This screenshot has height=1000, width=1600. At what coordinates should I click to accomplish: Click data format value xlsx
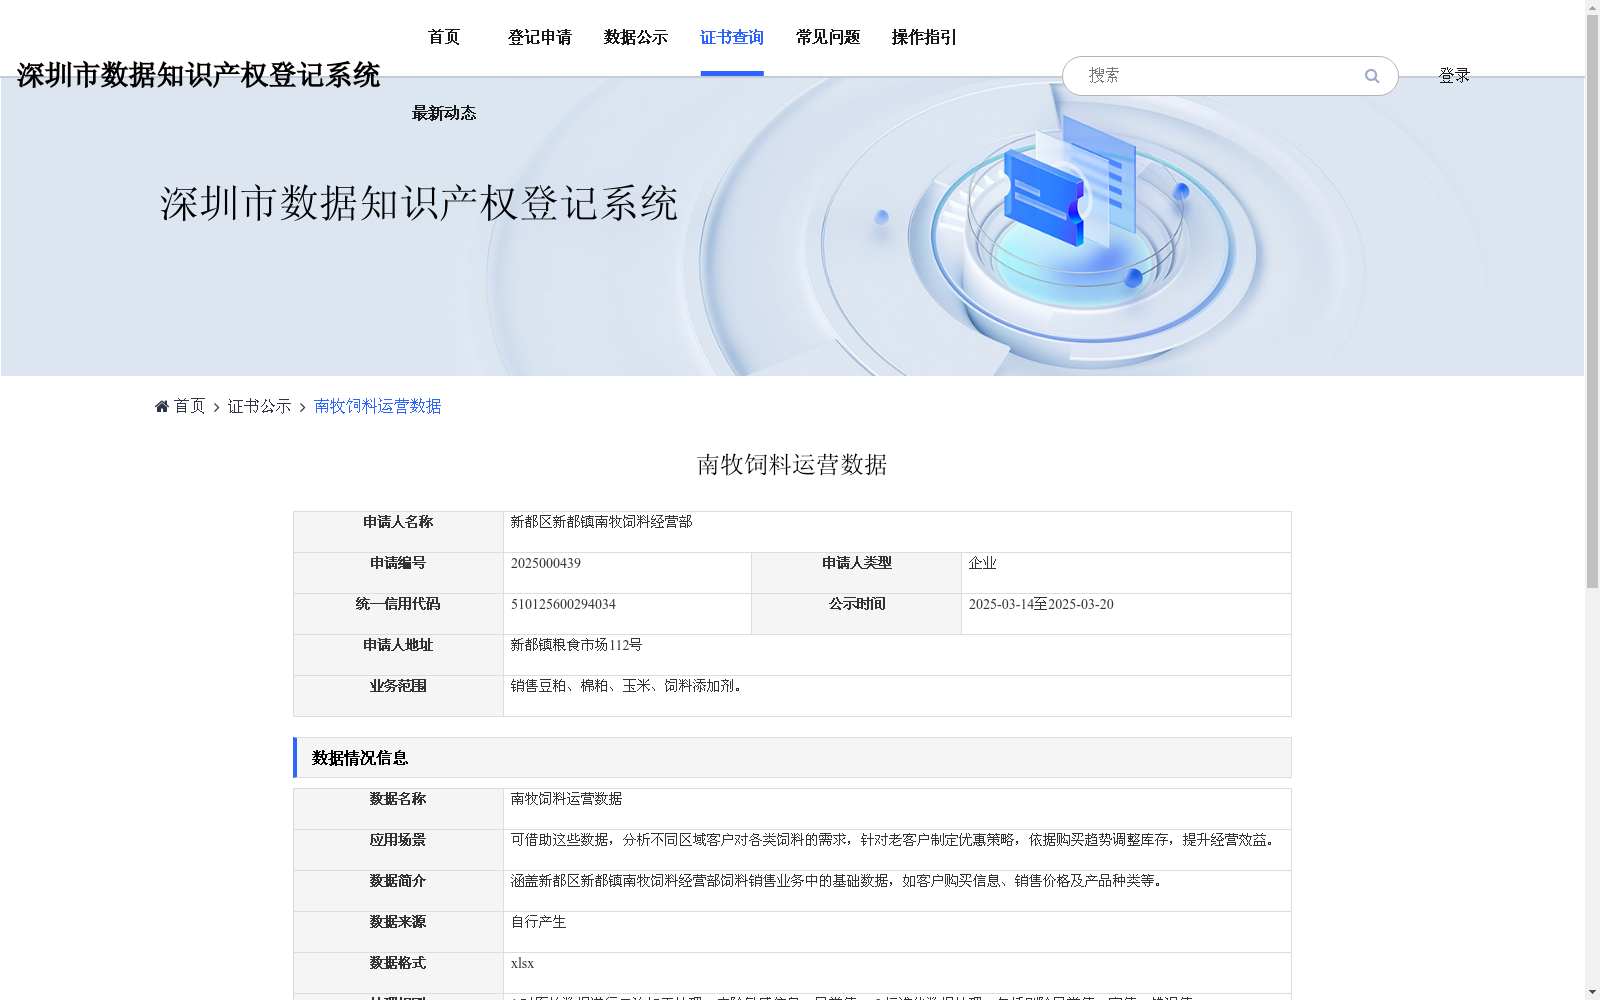tap(522, 963)
